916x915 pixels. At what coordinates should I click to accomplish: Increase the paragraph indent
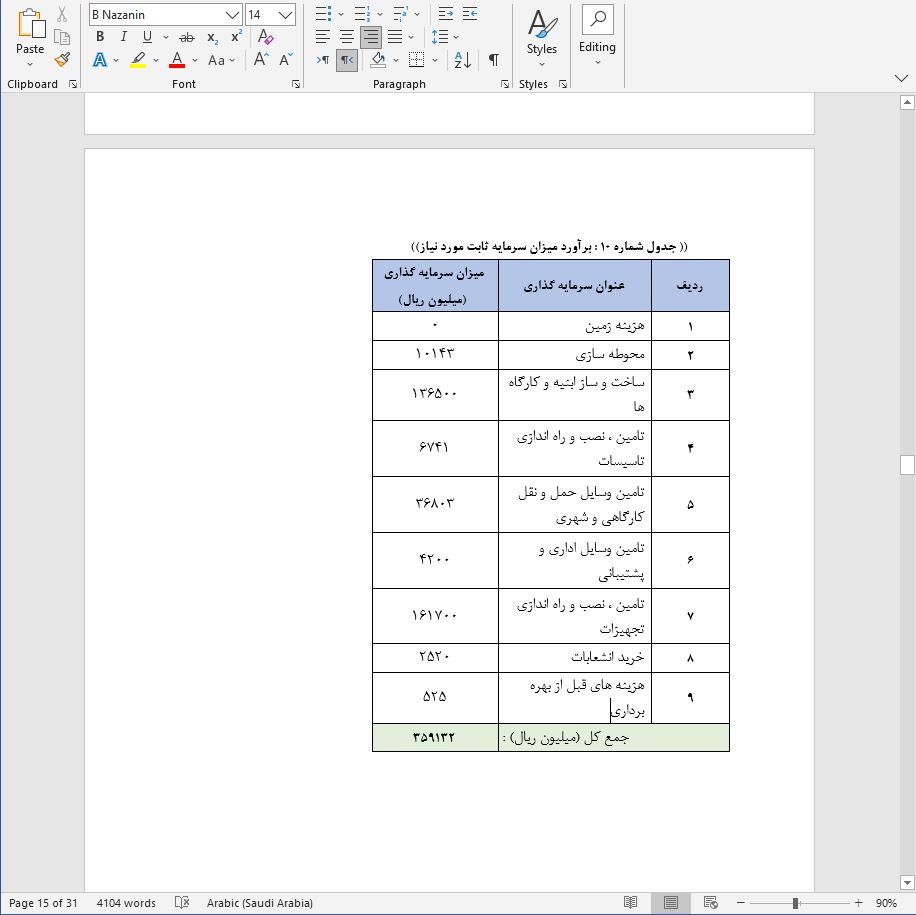(469, 14)
